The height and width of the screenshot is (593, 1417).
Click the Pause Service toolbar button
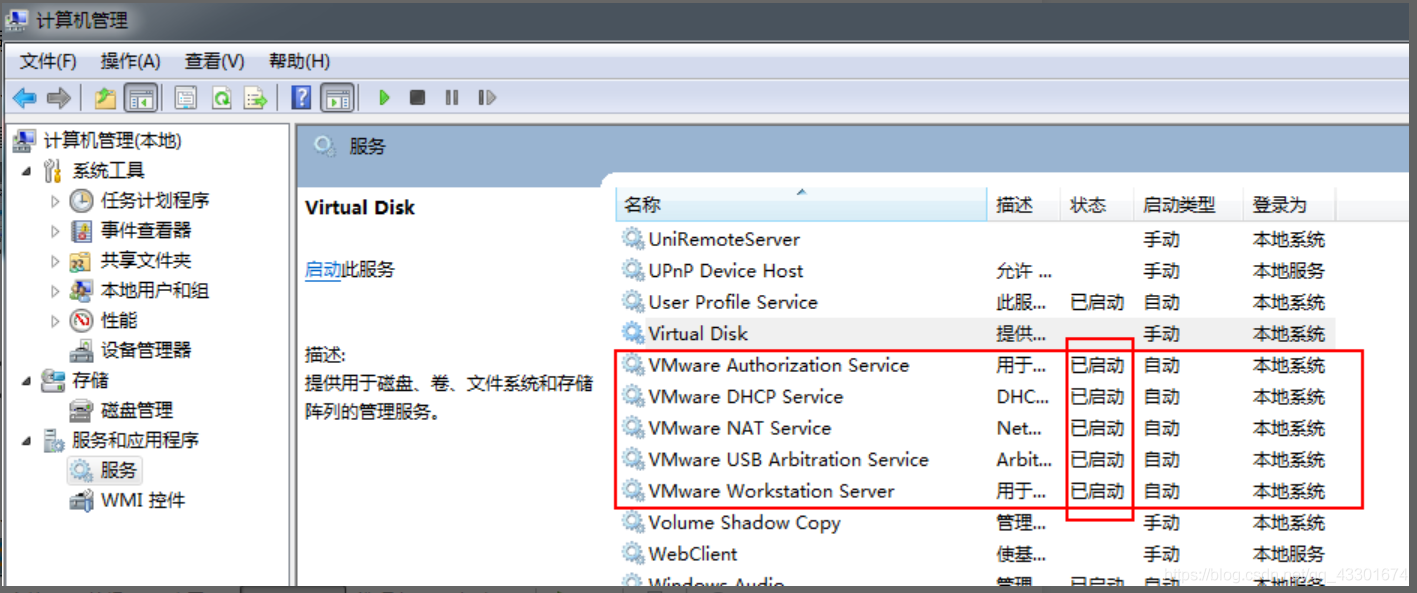tap(452, 98)
